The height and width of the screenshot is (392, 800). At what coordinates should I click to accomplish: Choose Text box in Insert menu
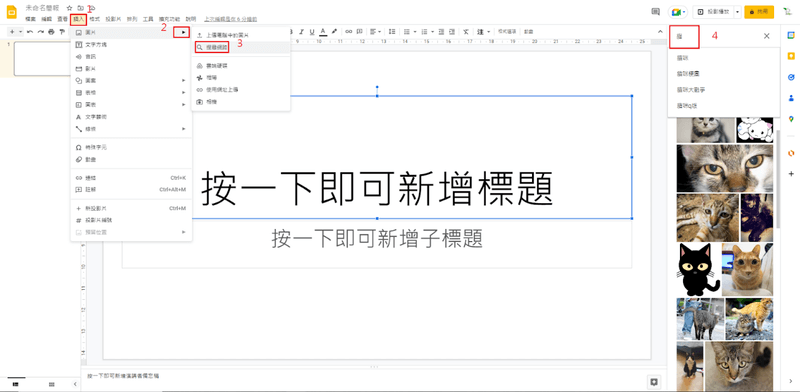(x=131, y=45)
